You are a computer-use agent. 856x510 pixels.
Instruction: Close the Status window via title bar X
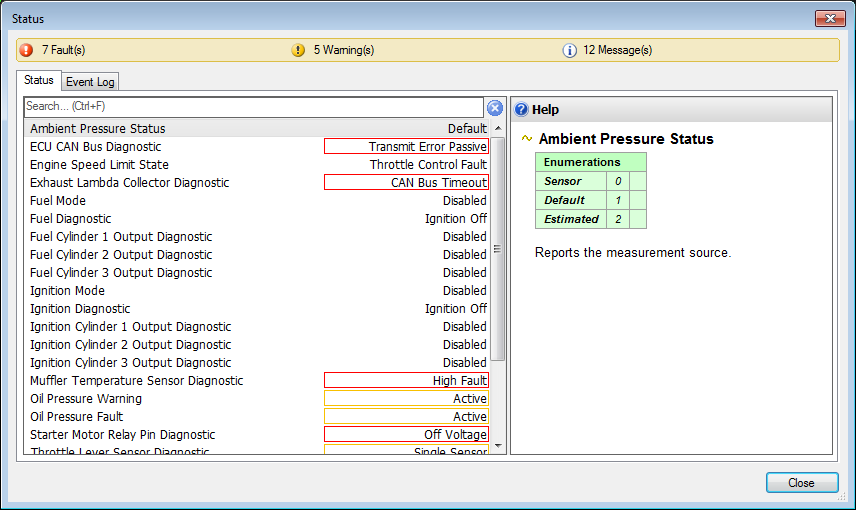click(829, 19)
